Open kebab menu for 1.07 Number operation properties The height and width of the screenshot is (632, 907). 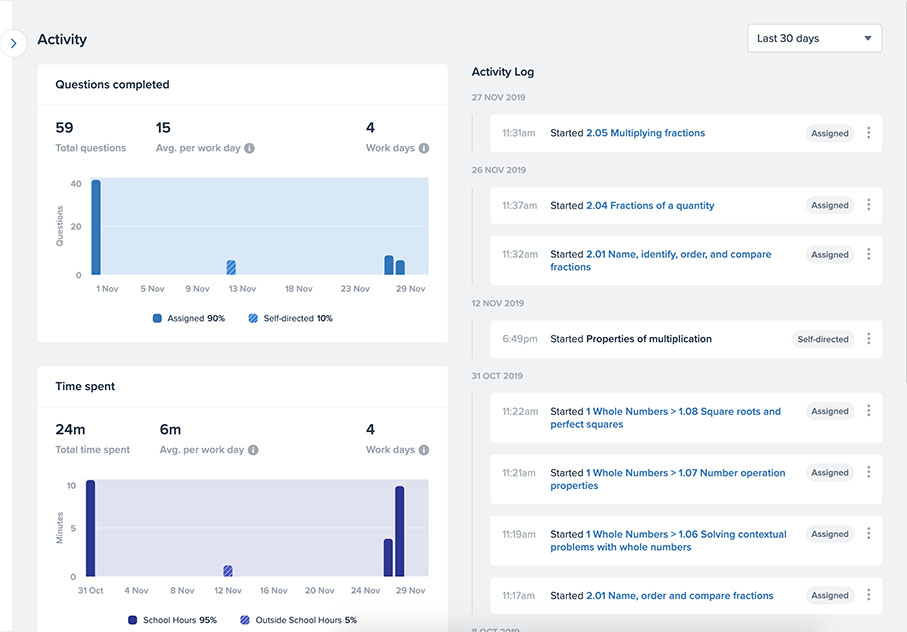pyautogui.click(x=868, y=473)
